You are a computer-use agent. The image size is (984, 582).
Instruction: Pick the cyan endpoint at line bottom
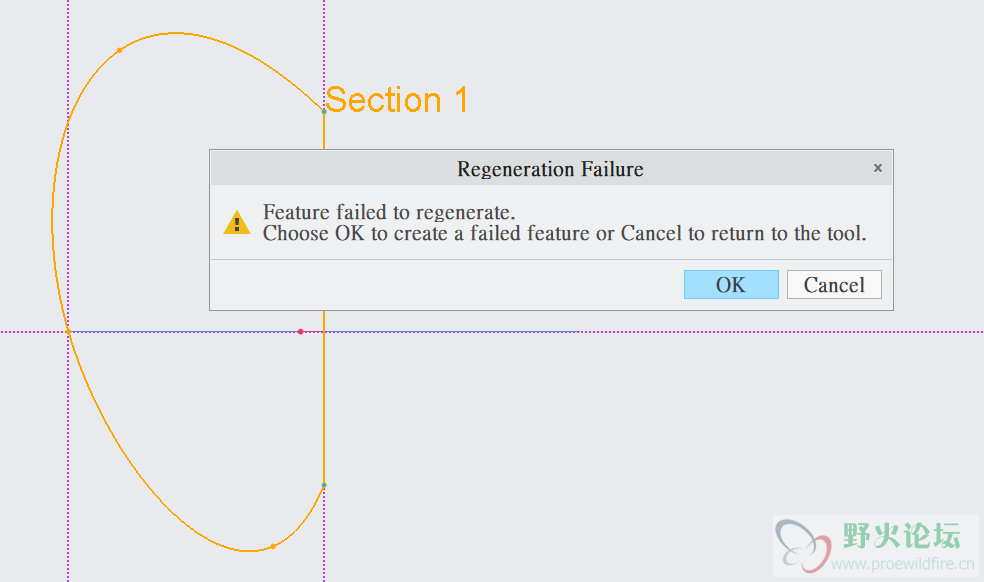(324, 485)
